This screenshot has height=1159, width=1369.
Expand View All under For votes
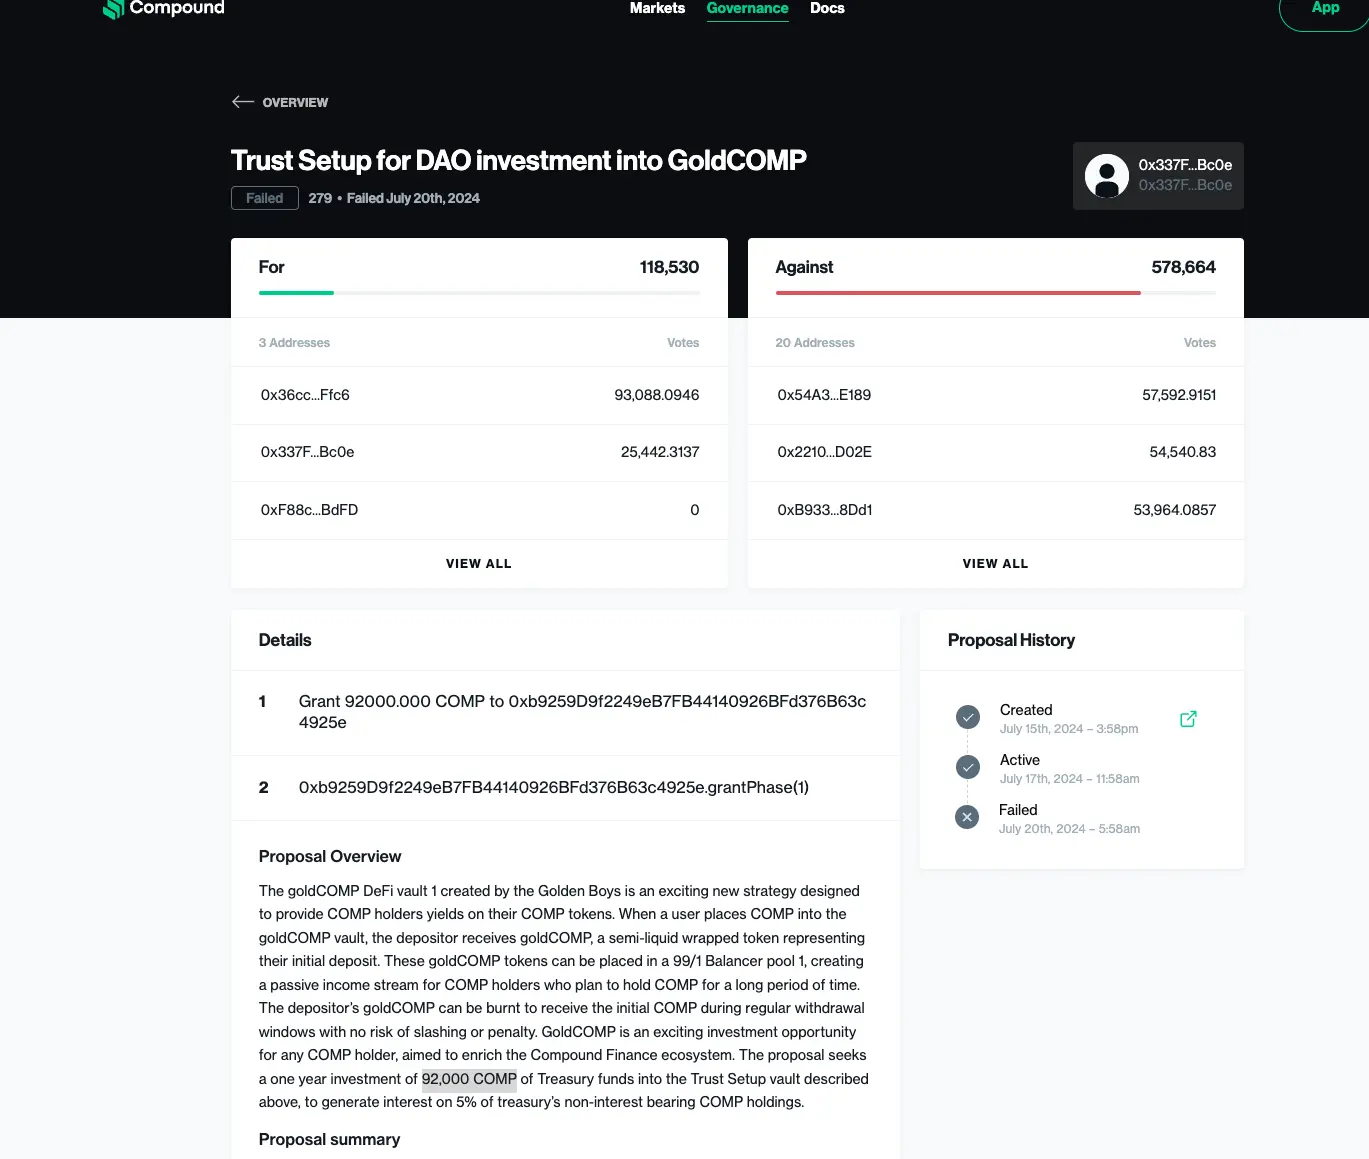pos(478,564)
